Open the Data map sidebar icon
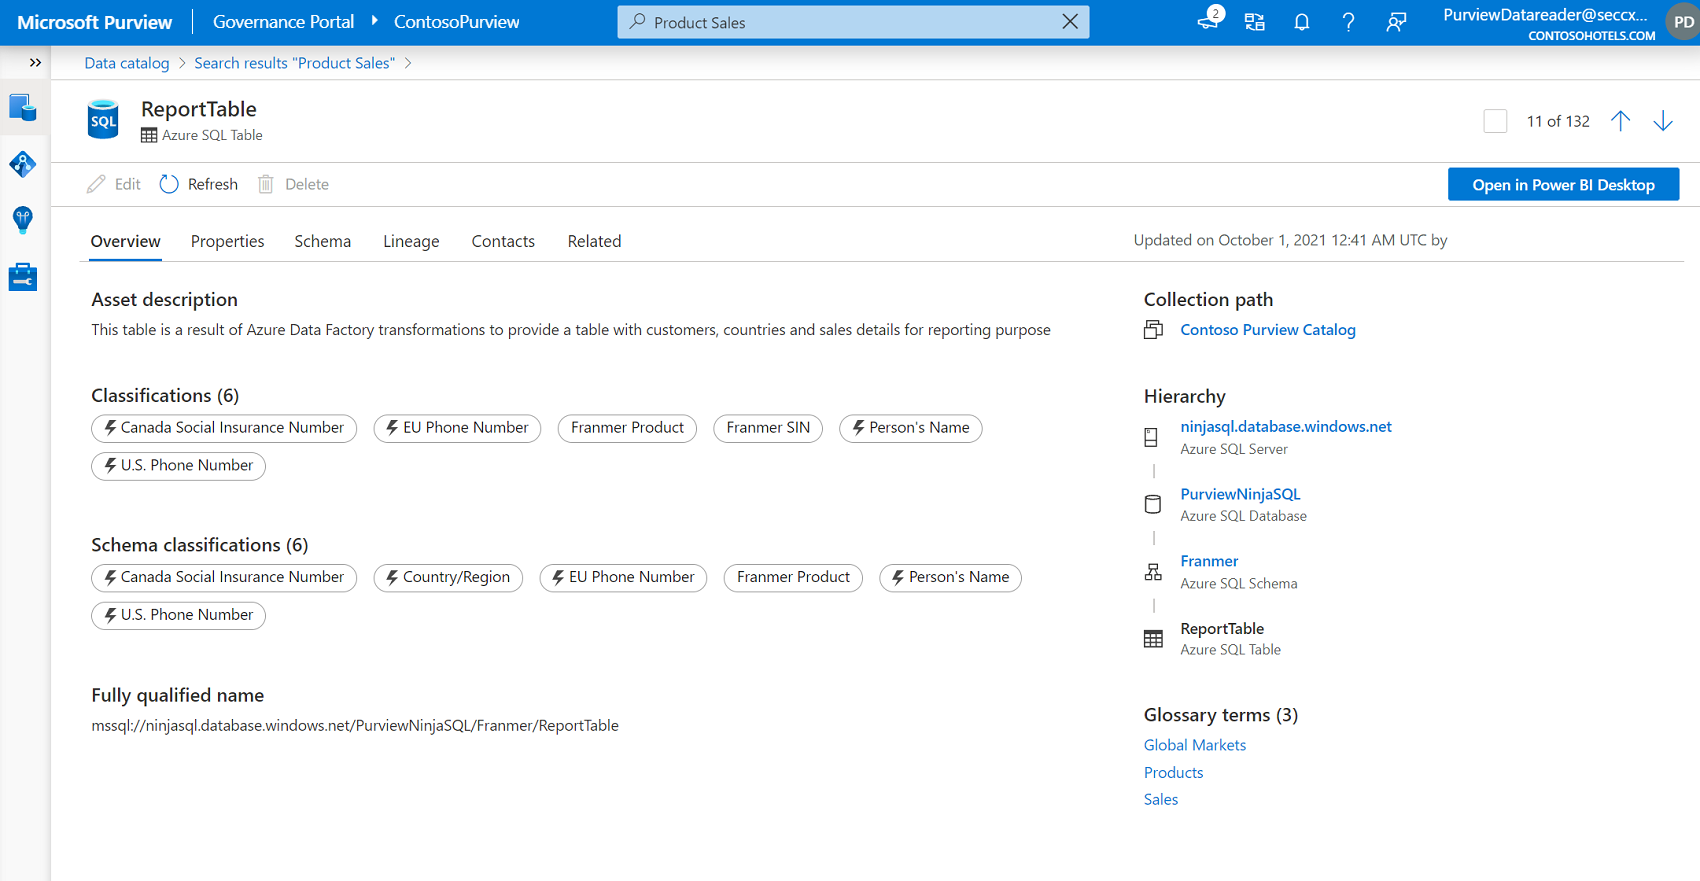 pos(23,164)
